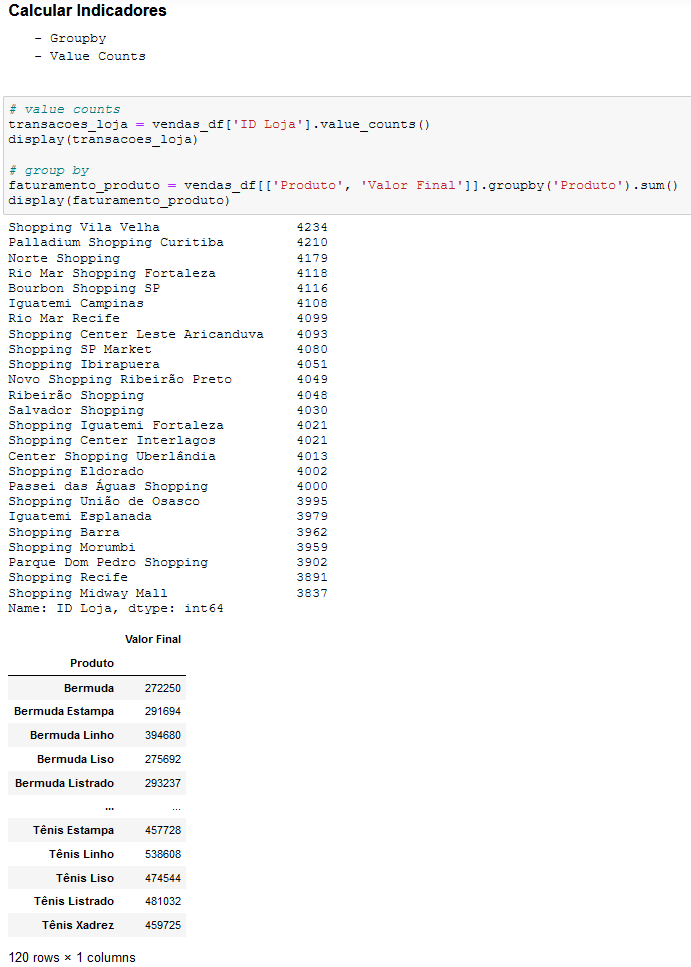Click 'Name: ID Loja, dtype: int64' line
Screen dimensions: 691x967
116,608
